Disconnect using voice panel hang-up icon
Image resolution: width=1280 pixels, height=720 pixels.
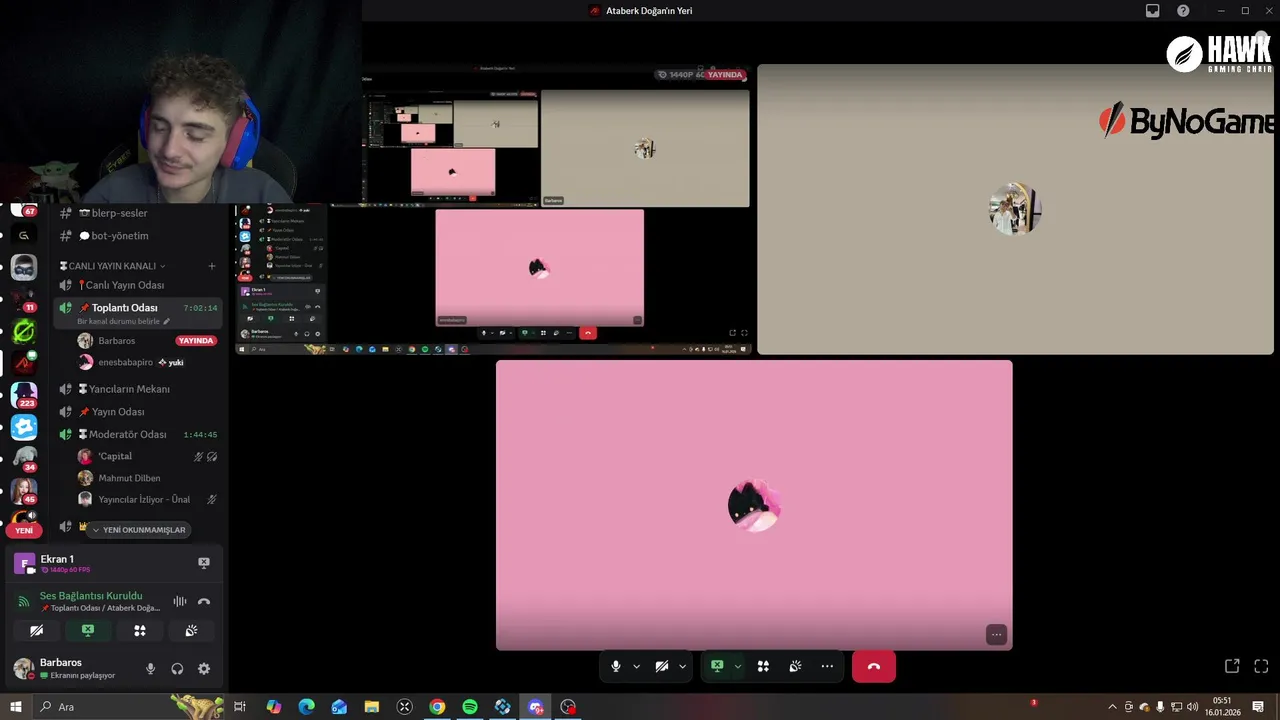pos(204,601)
